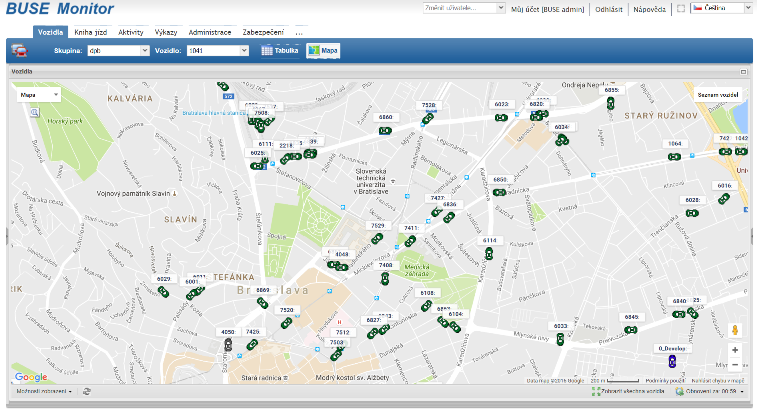
Task: Zoom in with the map plus button
Action: tap(735, 350)
